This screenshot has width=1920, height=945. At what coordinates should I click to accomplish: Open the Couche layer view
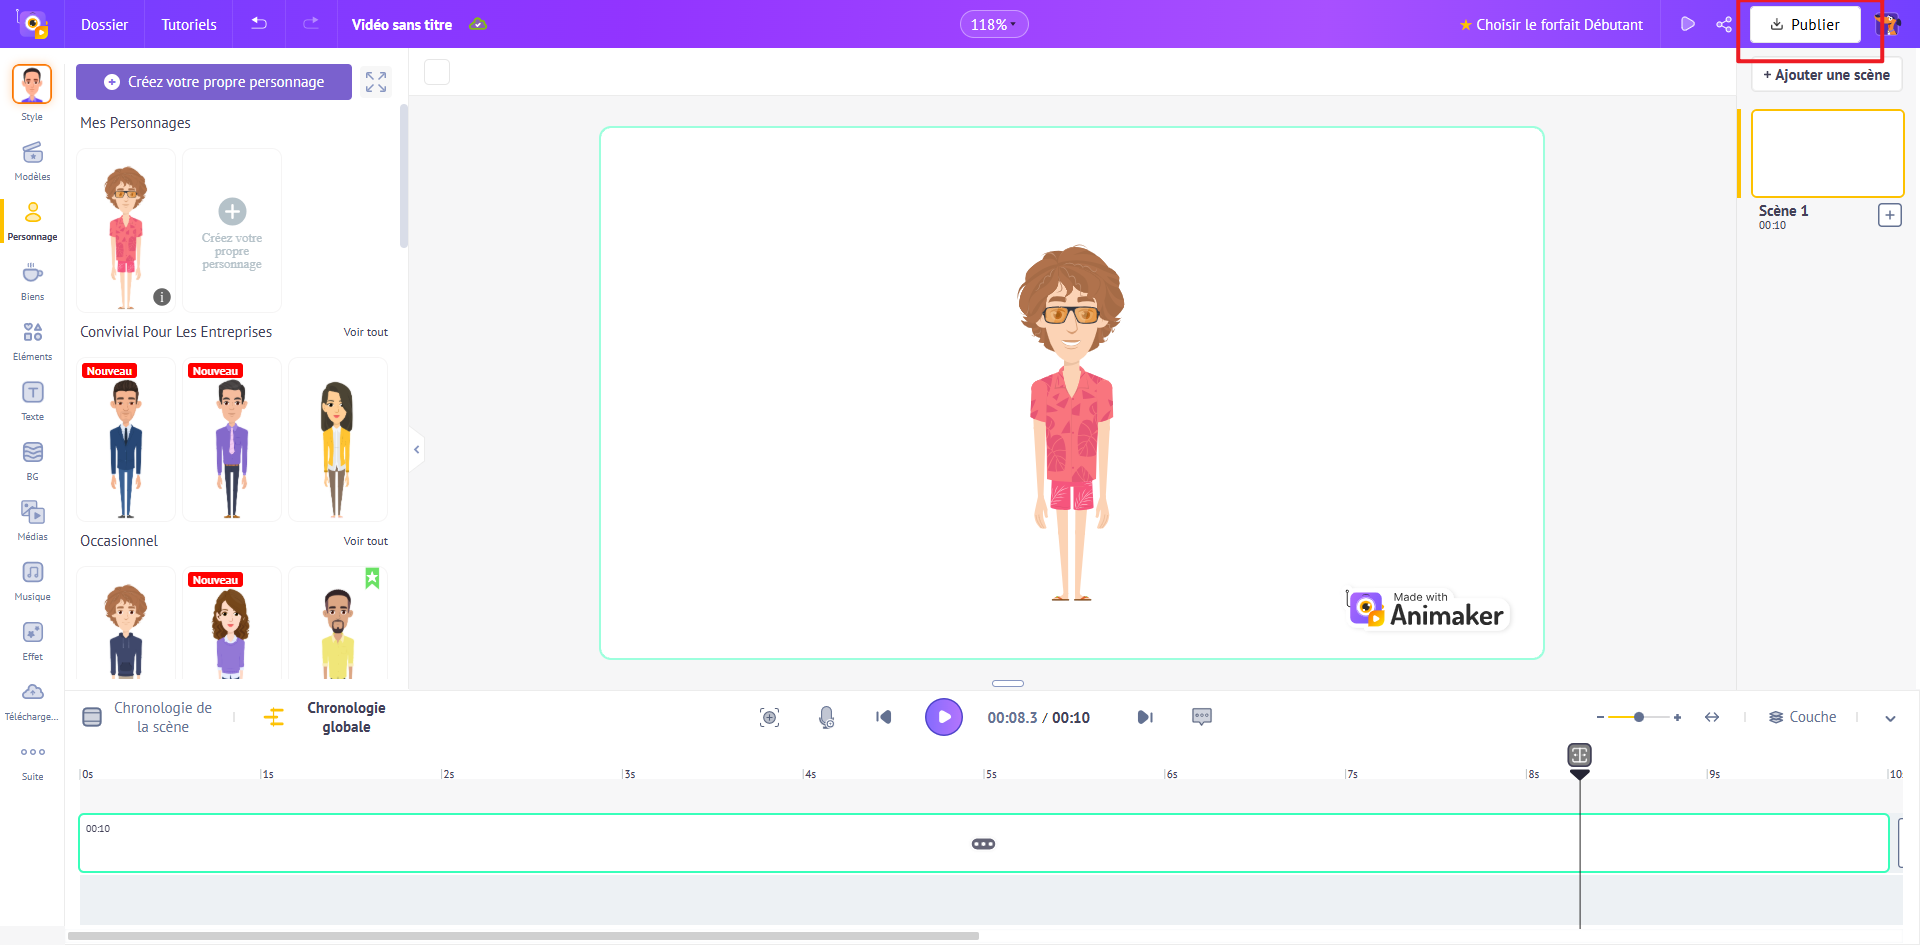[1803, 717]
